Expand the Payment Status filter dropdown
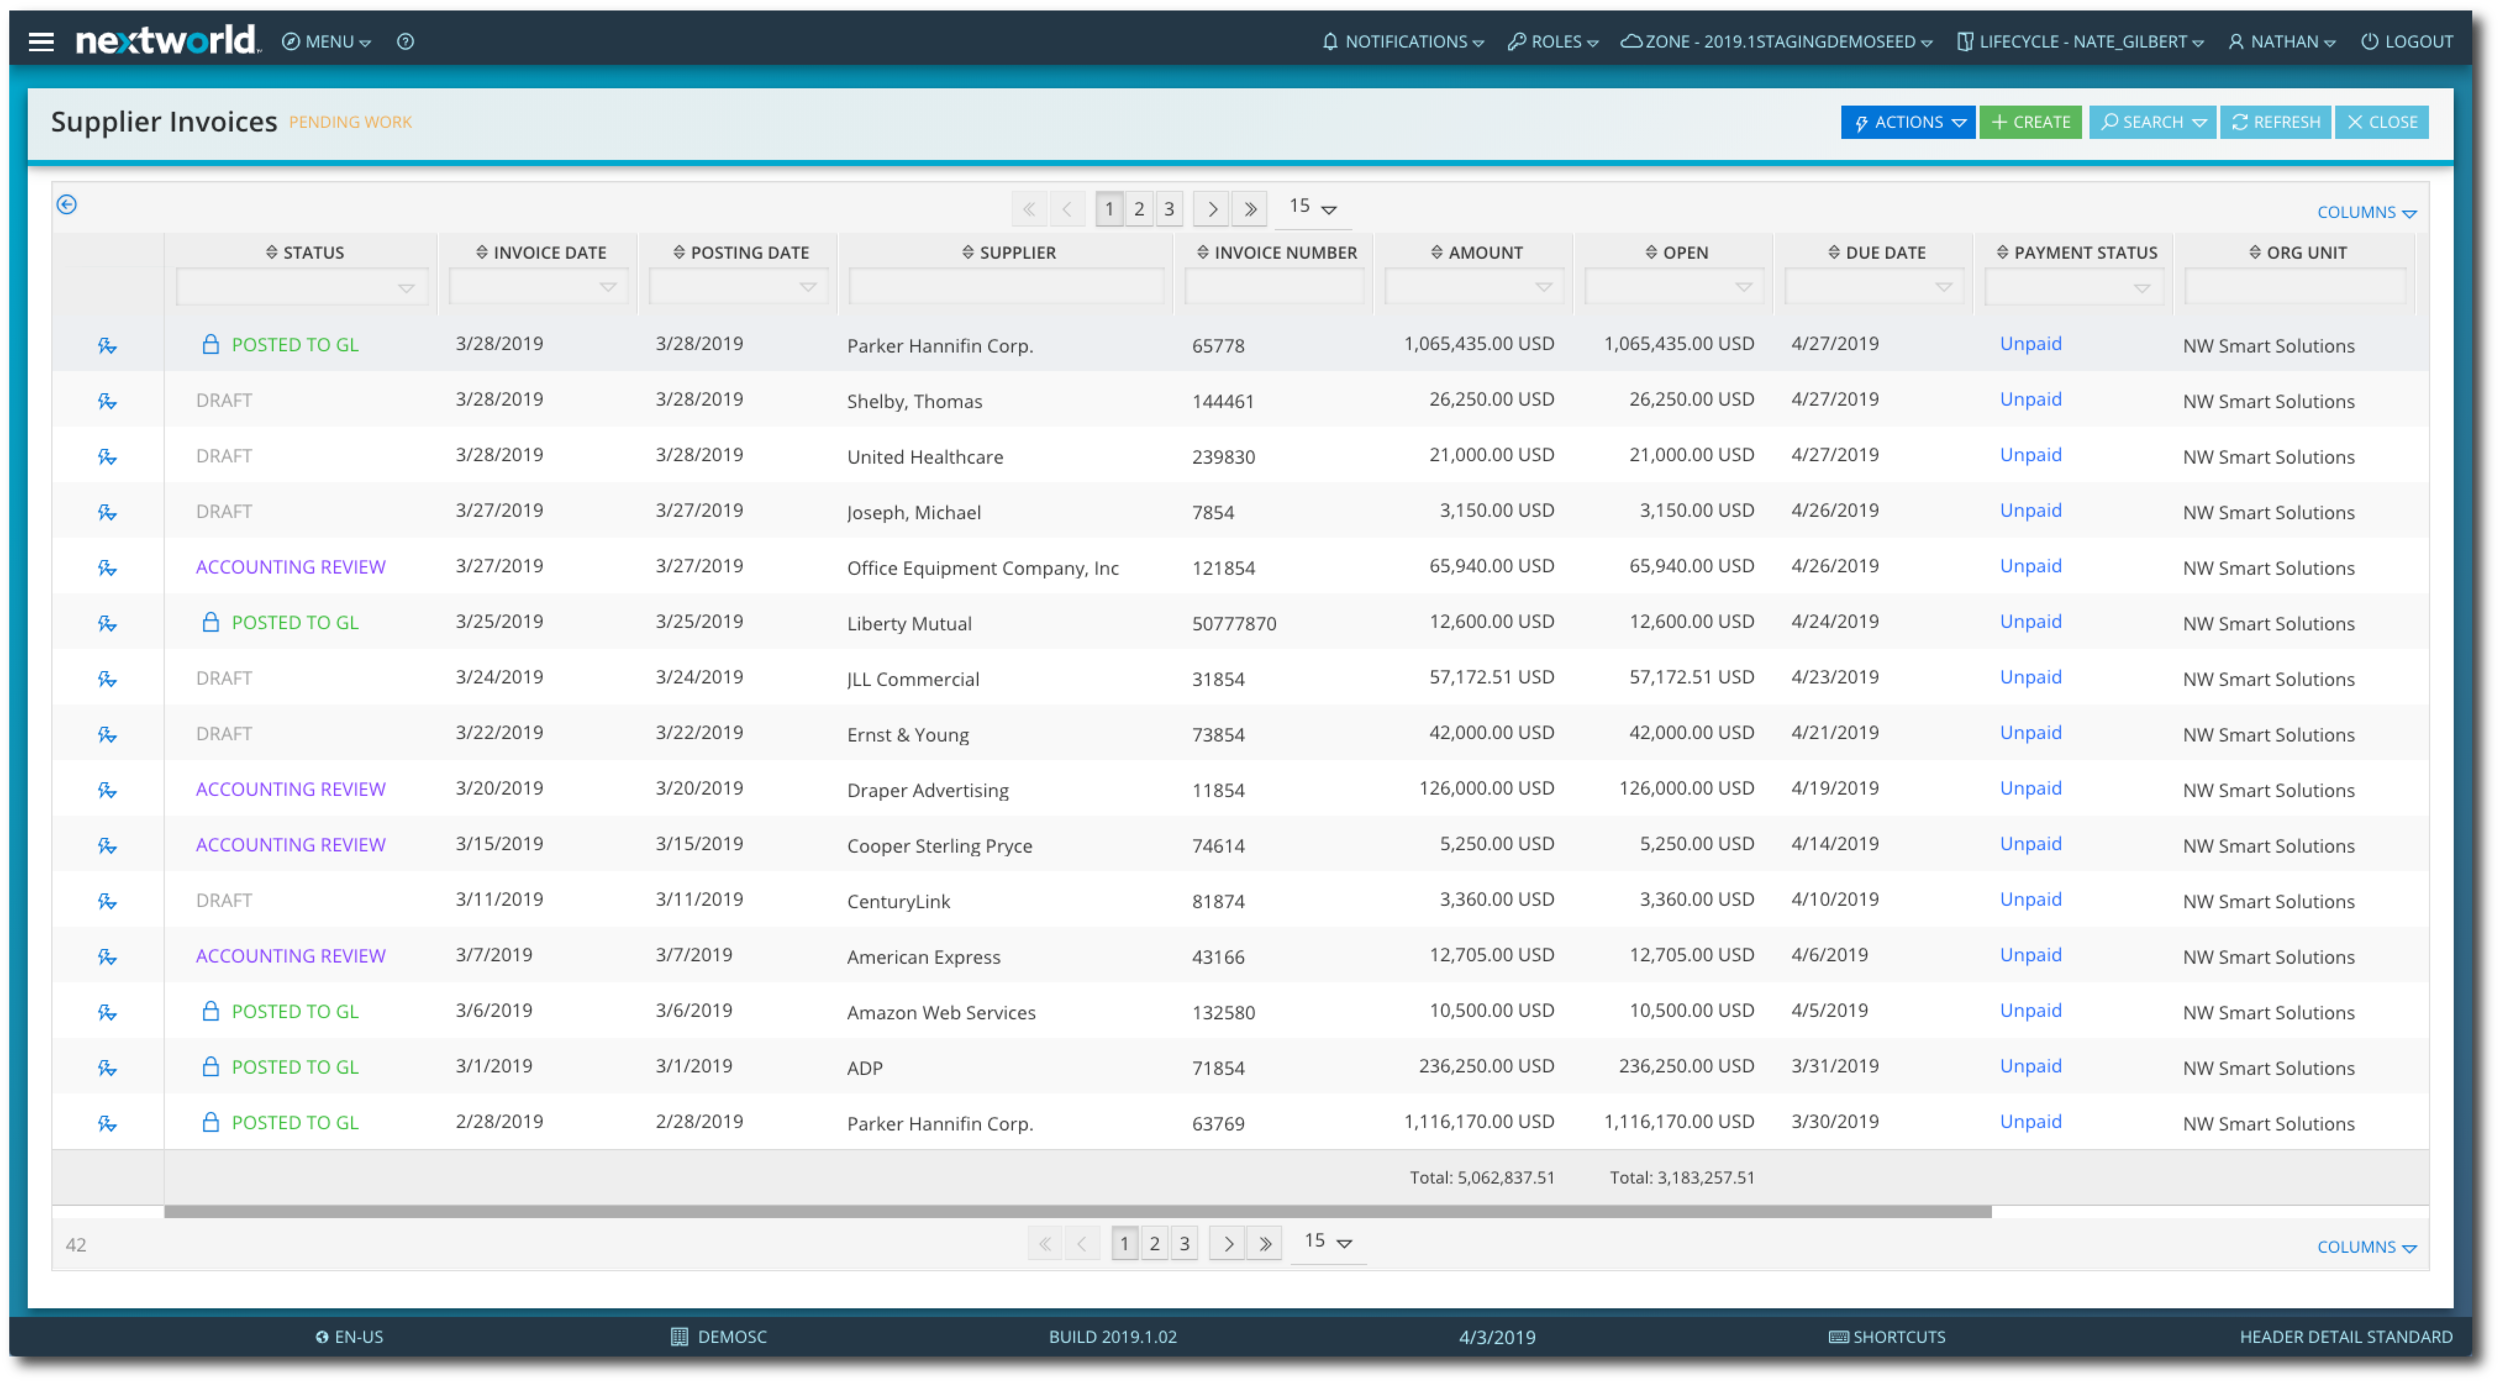The width and height of the screenshot is (2500, 1383). [x=2142, y=288]
